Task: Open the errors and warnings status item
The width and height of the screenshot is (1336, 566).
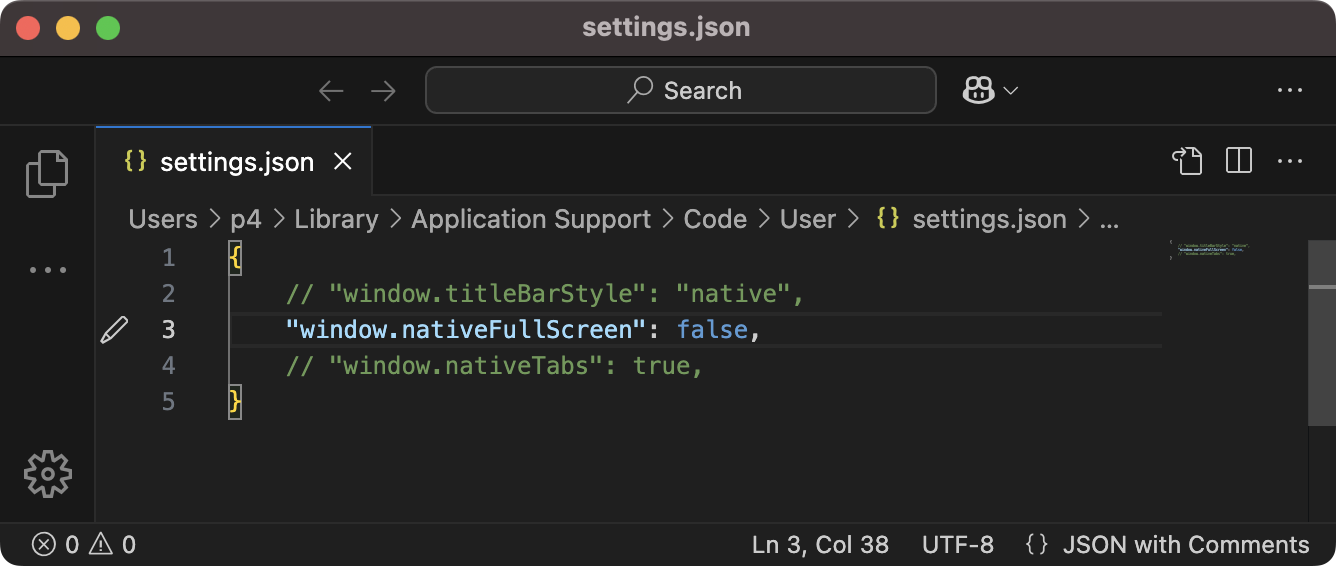Action: tap(84, 545)
